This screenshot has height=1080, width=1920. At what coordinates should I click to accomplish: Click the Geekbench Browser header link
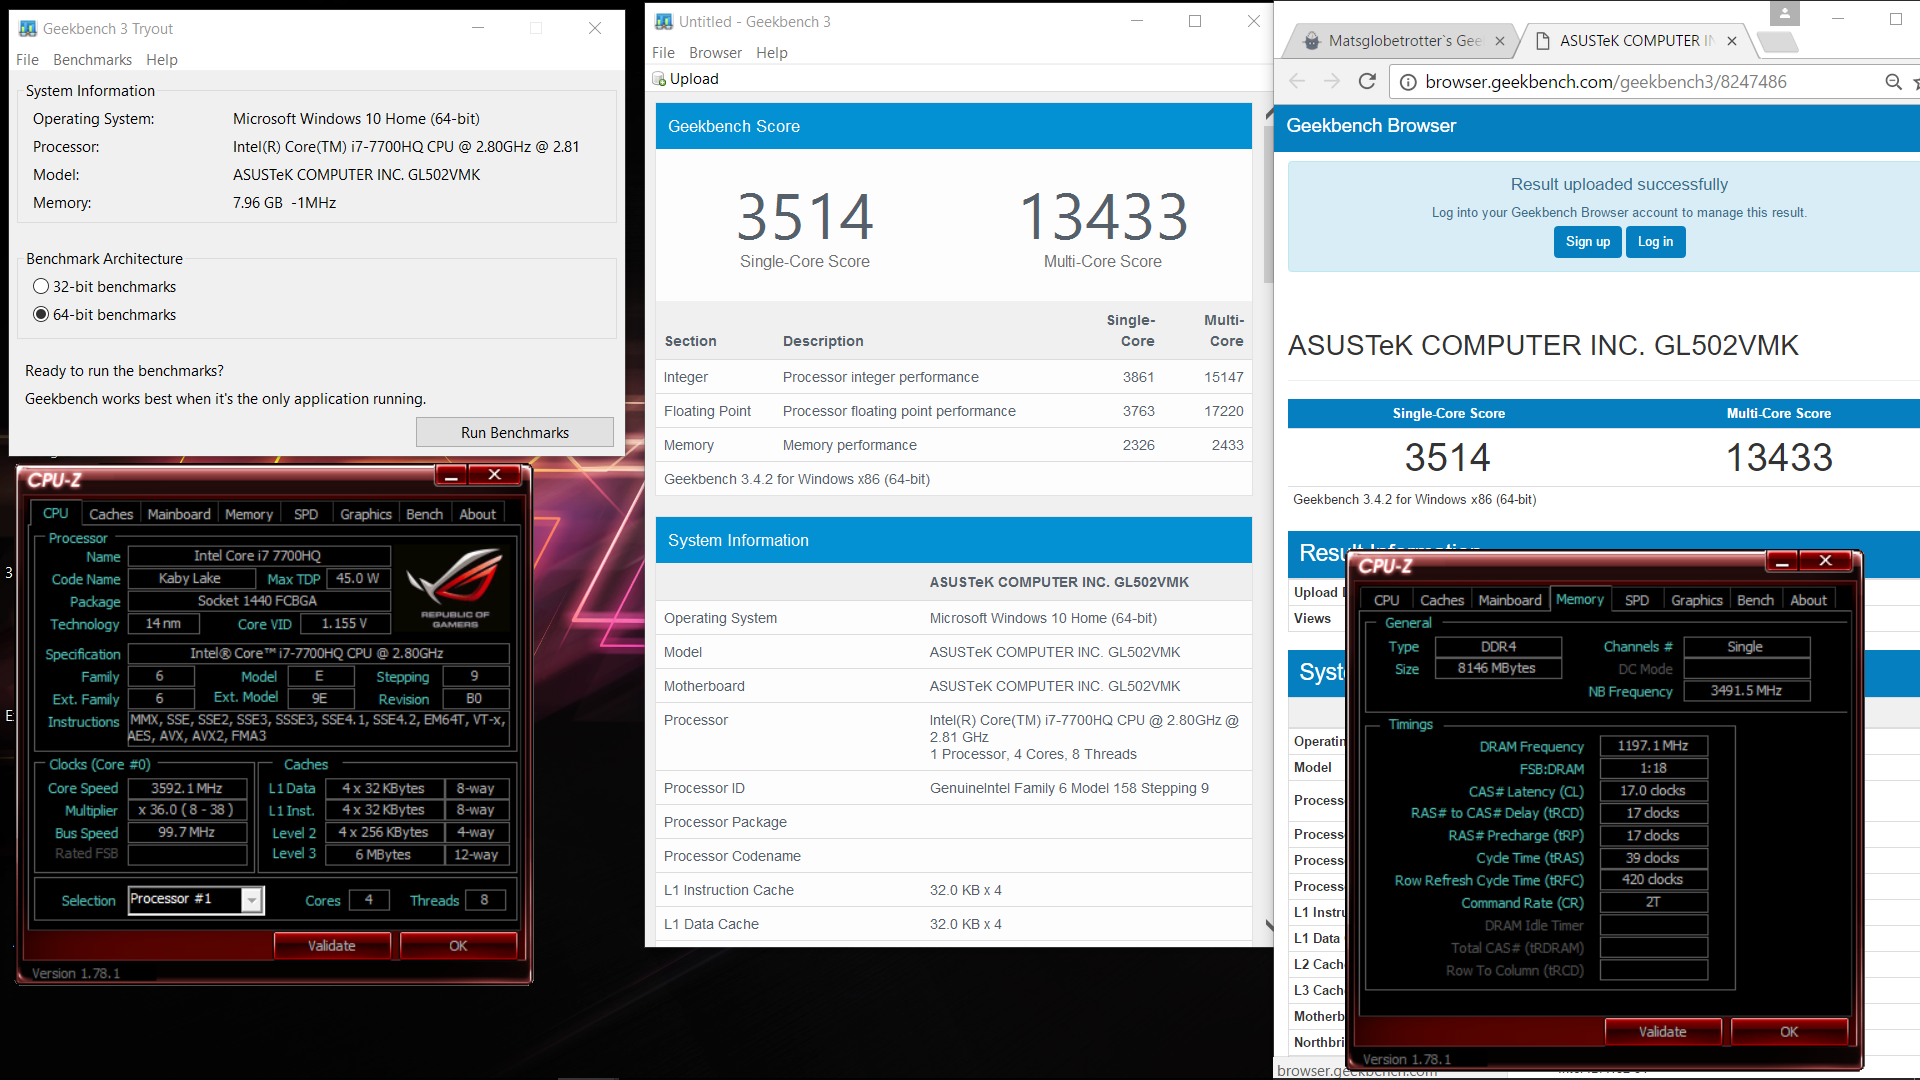click(1370, 126)
